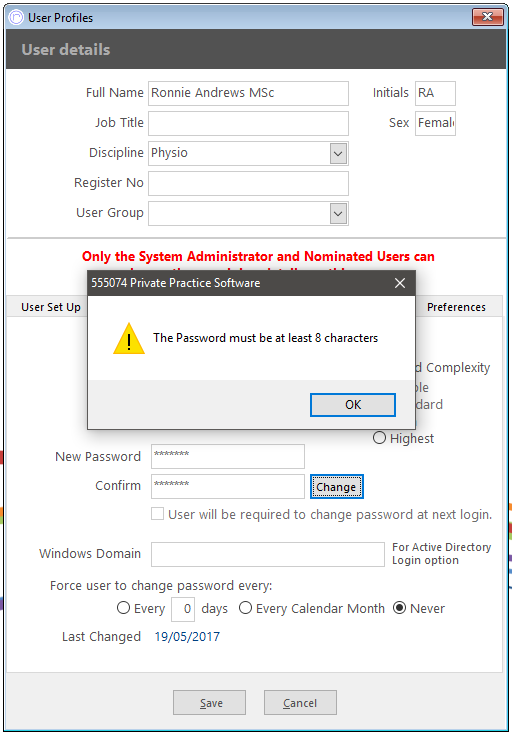Select the Every Calendar Month option
The image size is (512, 735).
(245, 608)
